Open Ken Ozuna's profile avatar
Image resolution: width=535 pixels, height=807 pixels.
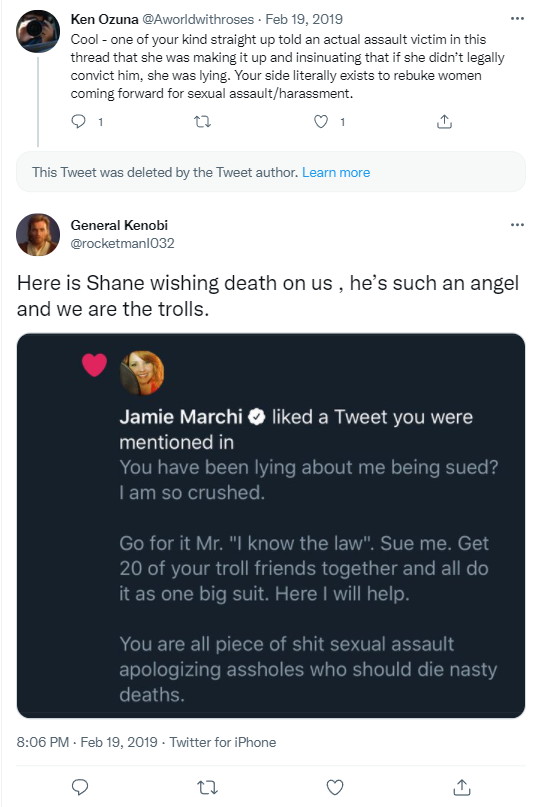click(38, 31)
